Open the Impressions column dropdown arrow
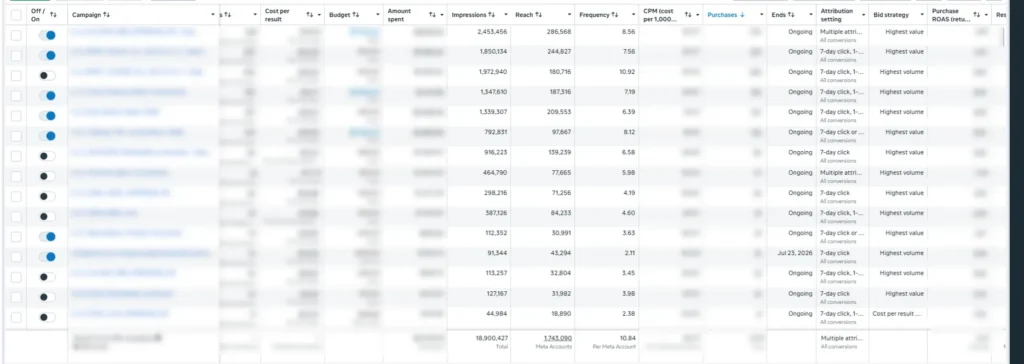This screenshot has width=1024, height=364. (x=506, y=14)
